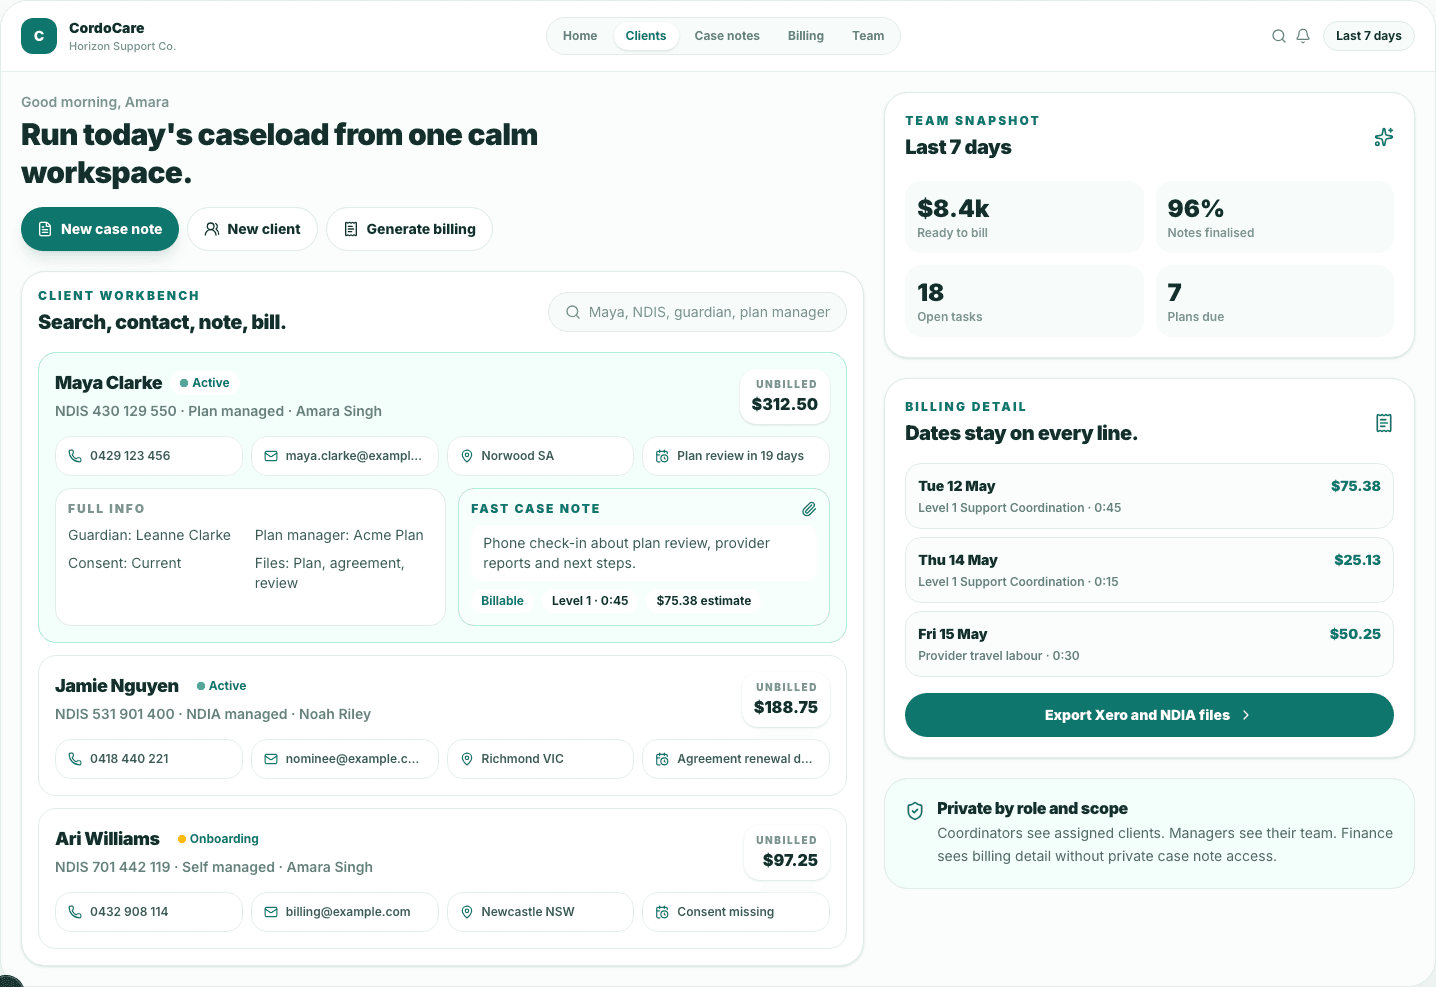Click Jamie Nguyen's Active status label
1436x987 pixels.
[x=221, y=686]
